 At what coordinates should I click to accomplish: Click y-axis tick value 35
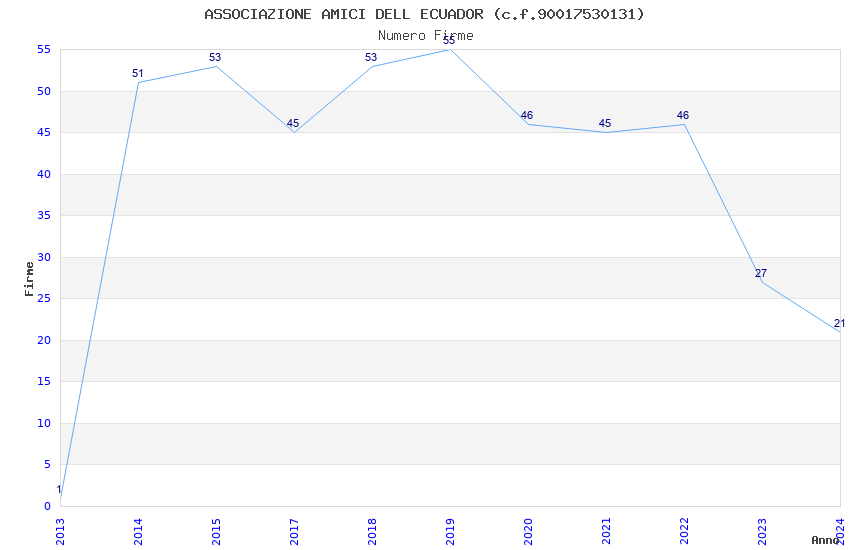click(x=44, y=215)
